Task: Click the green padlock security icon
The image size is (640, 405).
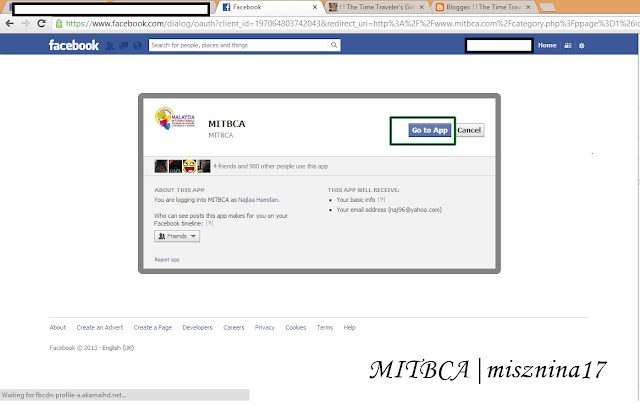Action: click(59, 24)
